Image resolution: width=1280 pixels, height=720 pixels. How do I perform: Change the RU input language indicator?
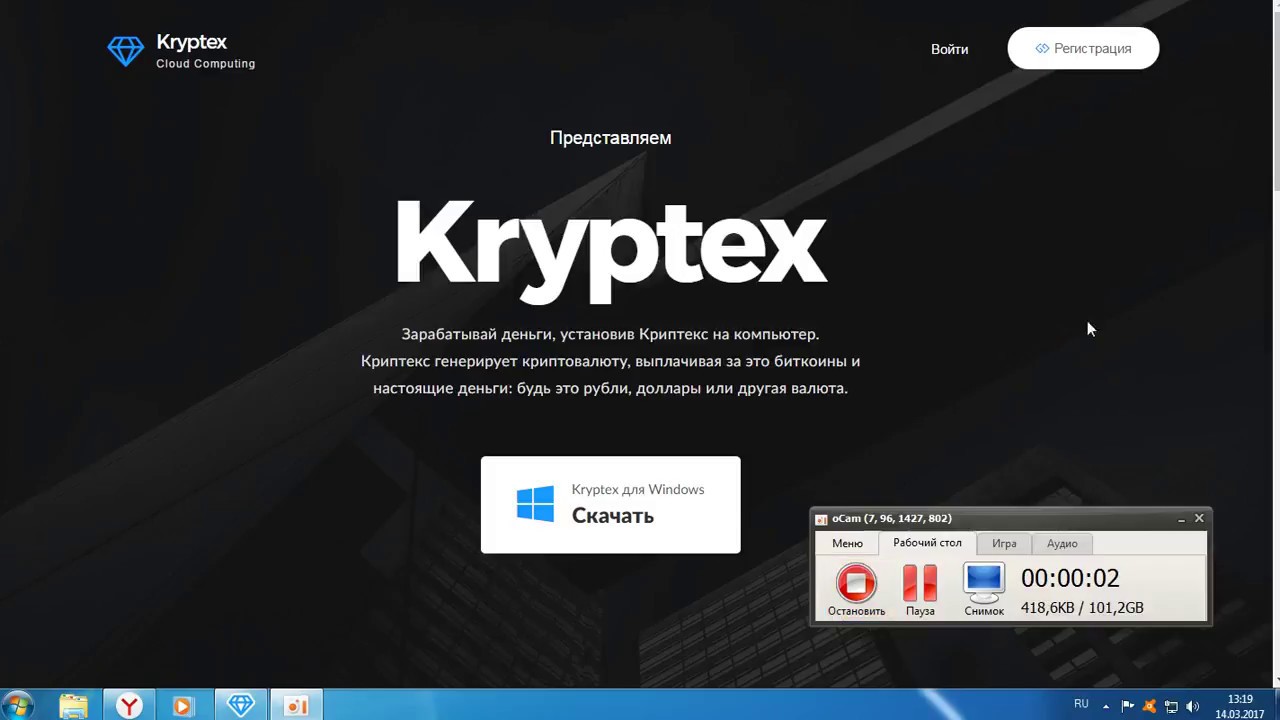tap(1081, 704)
